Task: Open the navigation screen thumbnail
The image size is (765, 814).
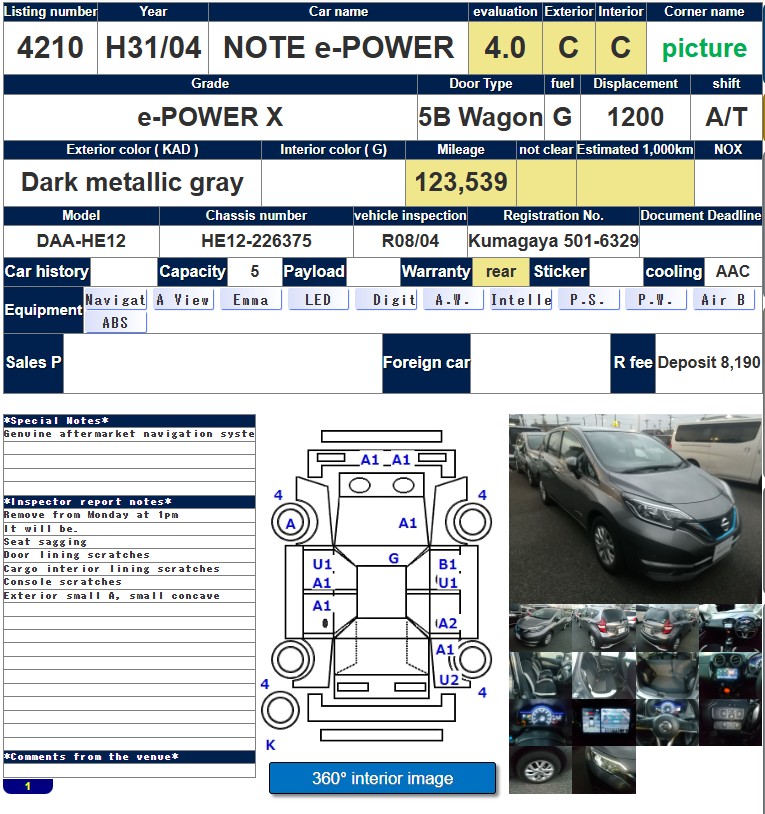Action: (604, 723)
